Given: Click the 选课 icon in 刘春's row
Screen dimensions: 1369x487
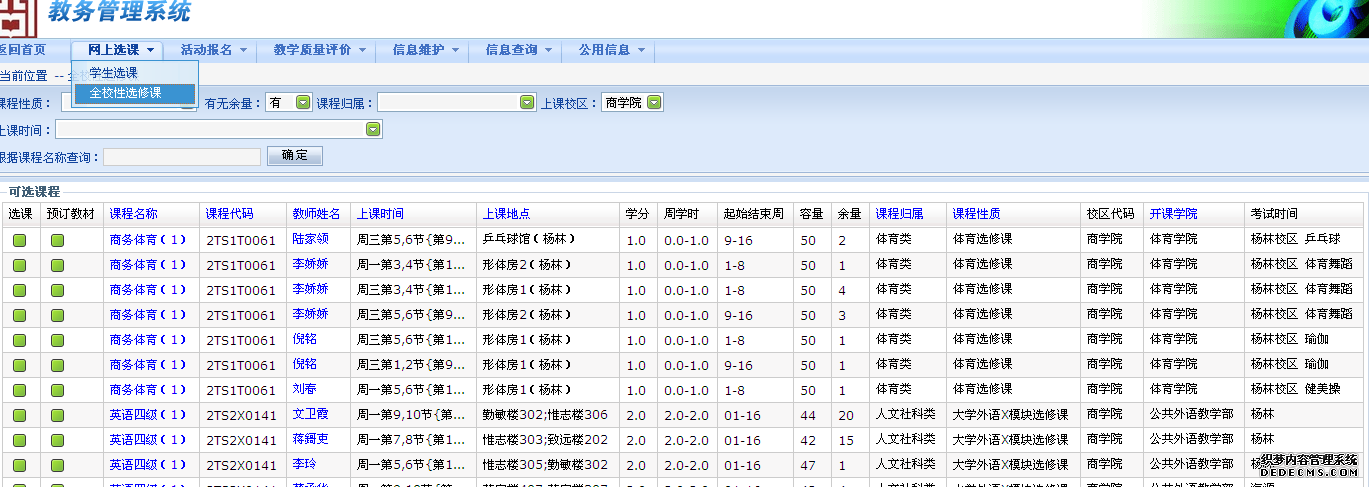Looking at the screenshot, I should pyautogui.click(x=19, y=390).
